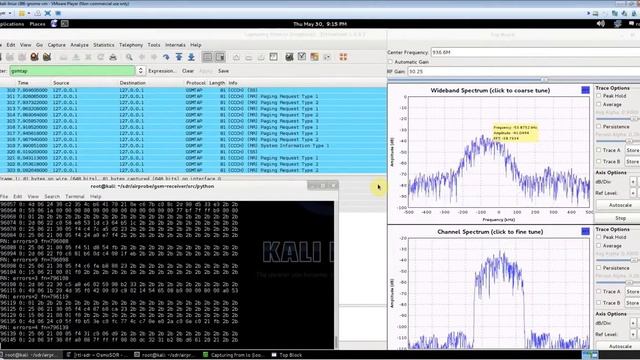Click the Normal size zoom toolbar icon
The height and width of the screenshot is (360, 640).
pos(261,57)
